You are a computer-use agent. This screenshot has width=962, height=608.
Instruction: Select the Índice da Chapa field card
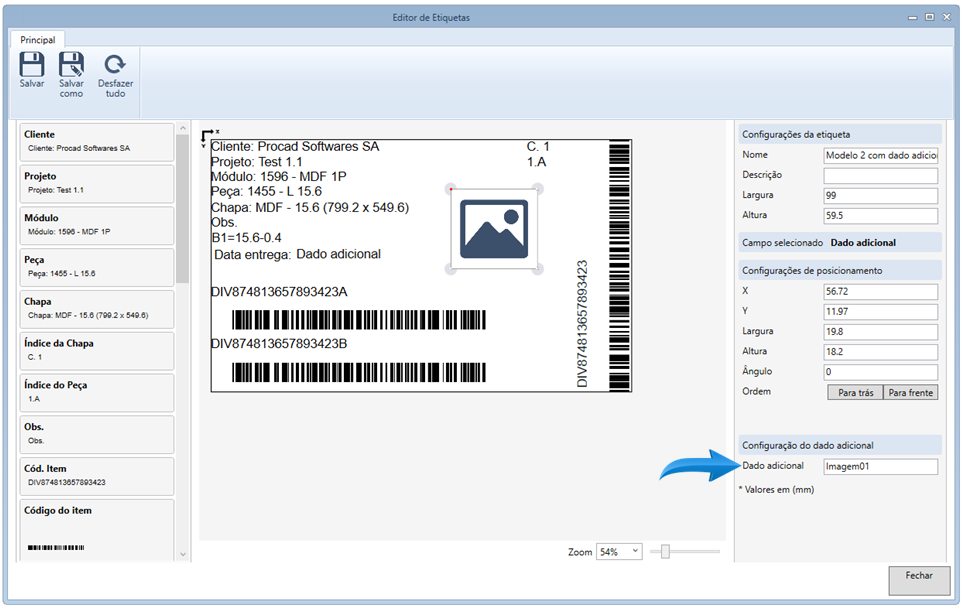coord(97,351)
